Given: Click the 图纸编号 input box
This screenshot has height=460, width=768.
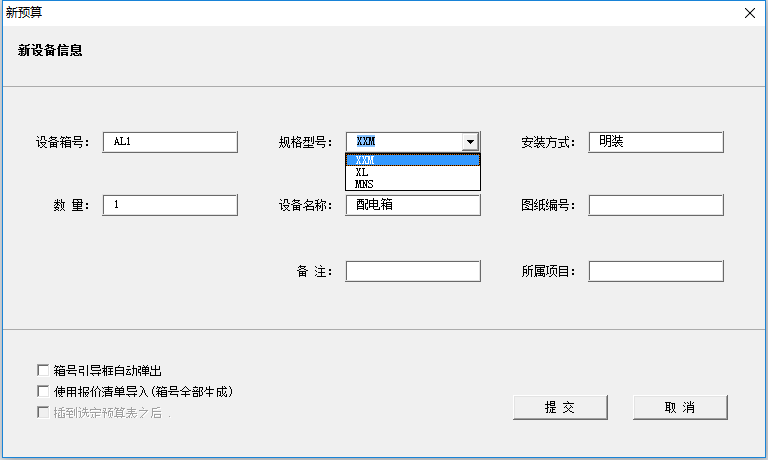Looking at the screenshot, I should click(655, 205).
